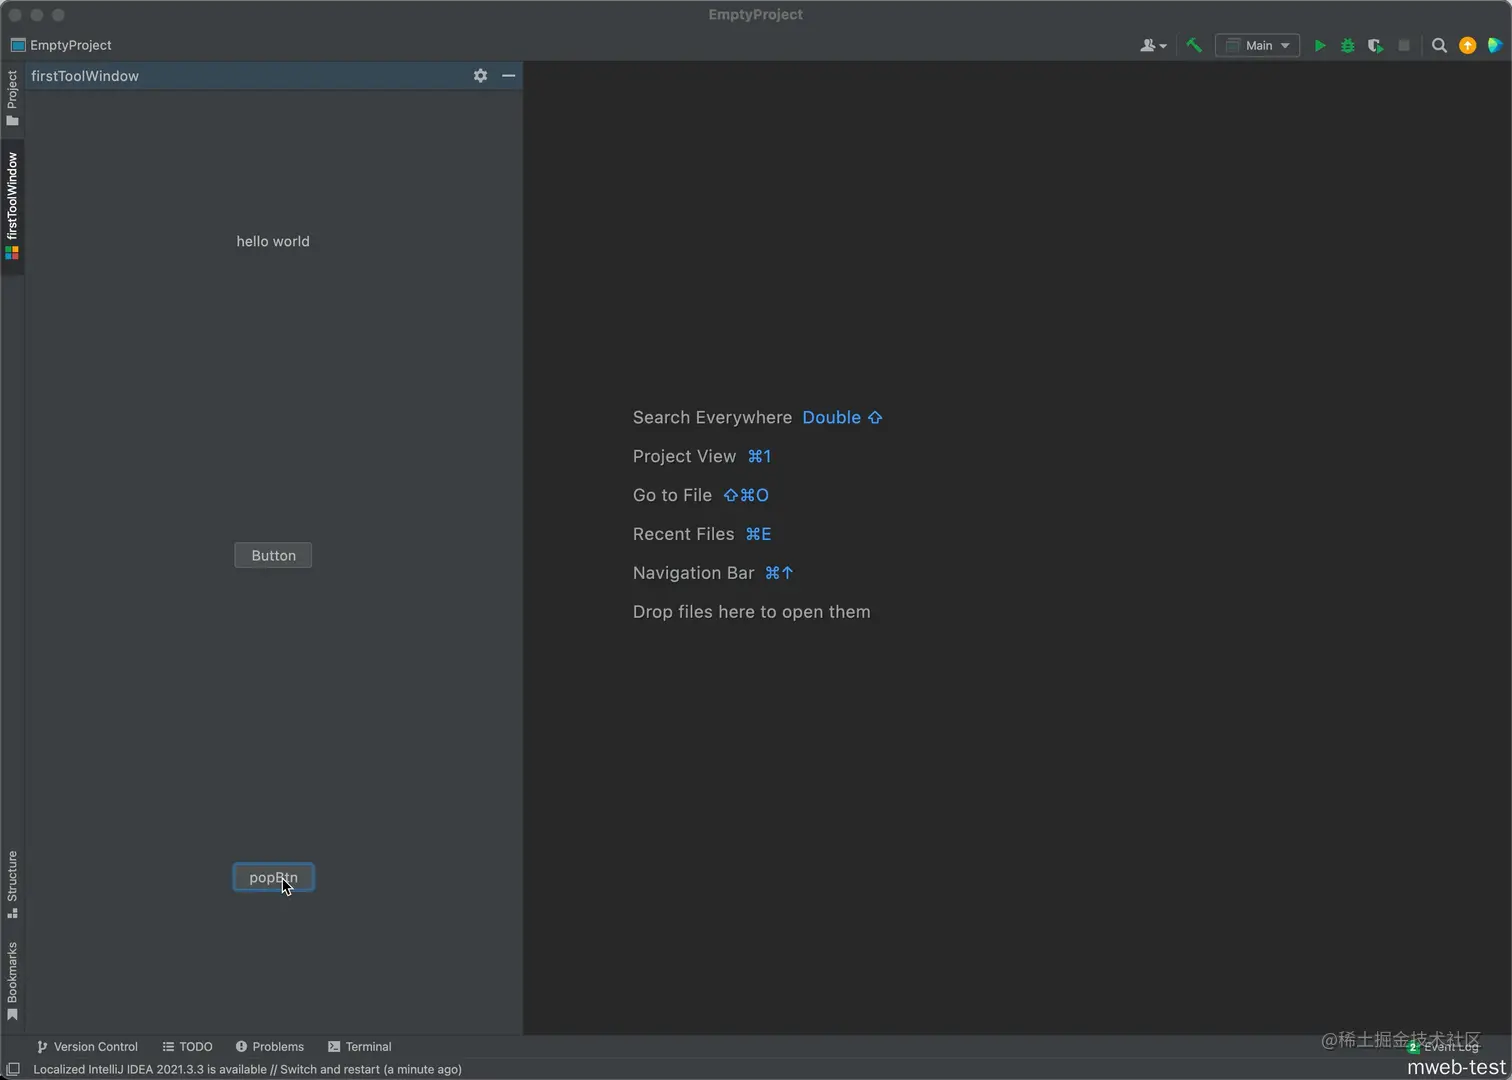Build project with the hammer icon

pos(1194,45)
